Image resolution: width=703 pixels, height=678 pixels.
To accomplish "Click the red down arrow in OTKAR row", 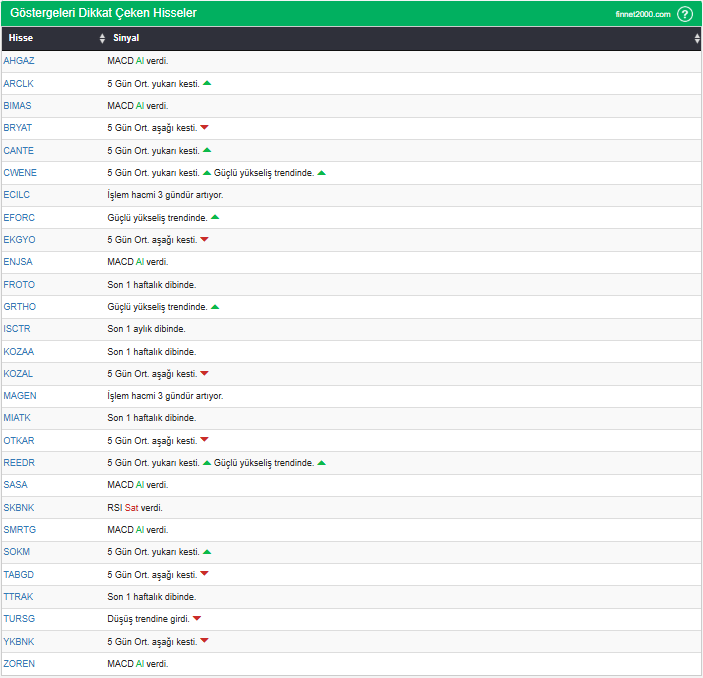I will point(204,439).
